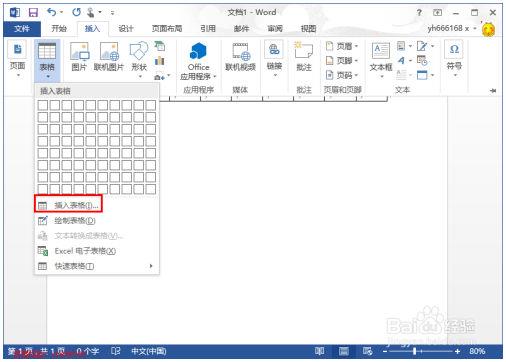
Task: Open the 文件 File tab
Action: click(22, 29)
